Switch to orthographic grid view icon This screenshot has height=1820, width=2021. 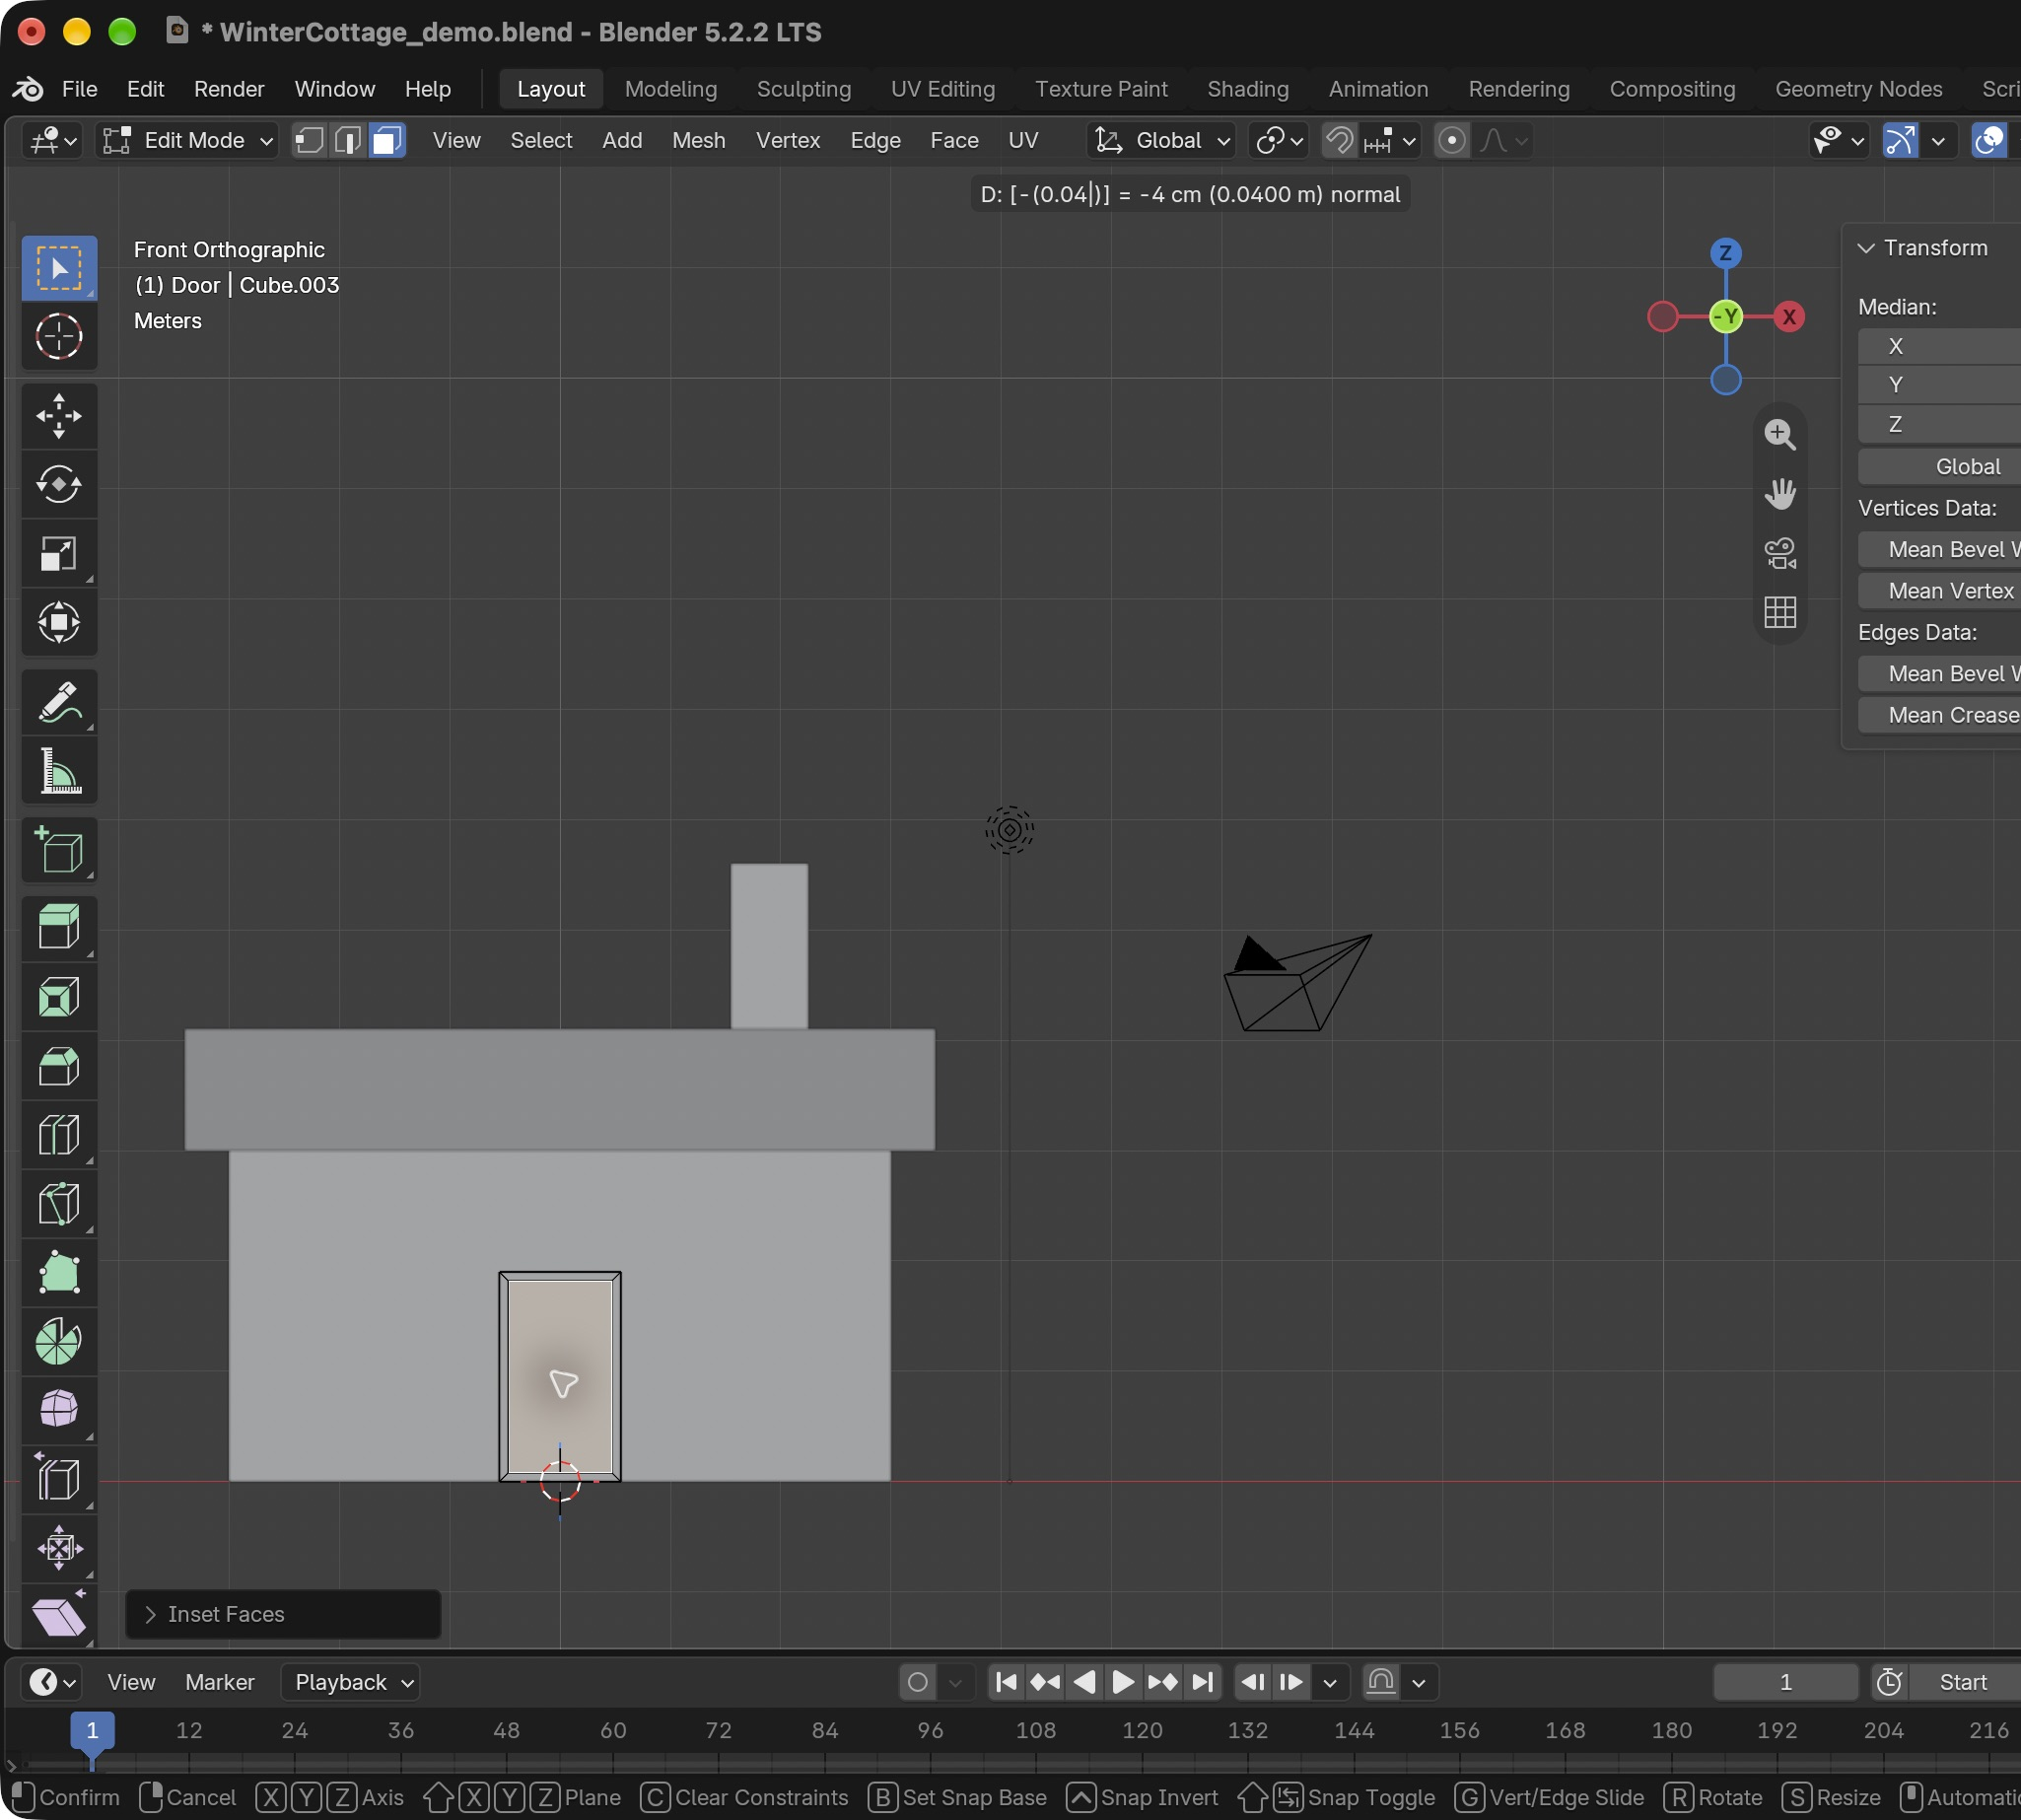[x=1780, y=612]
